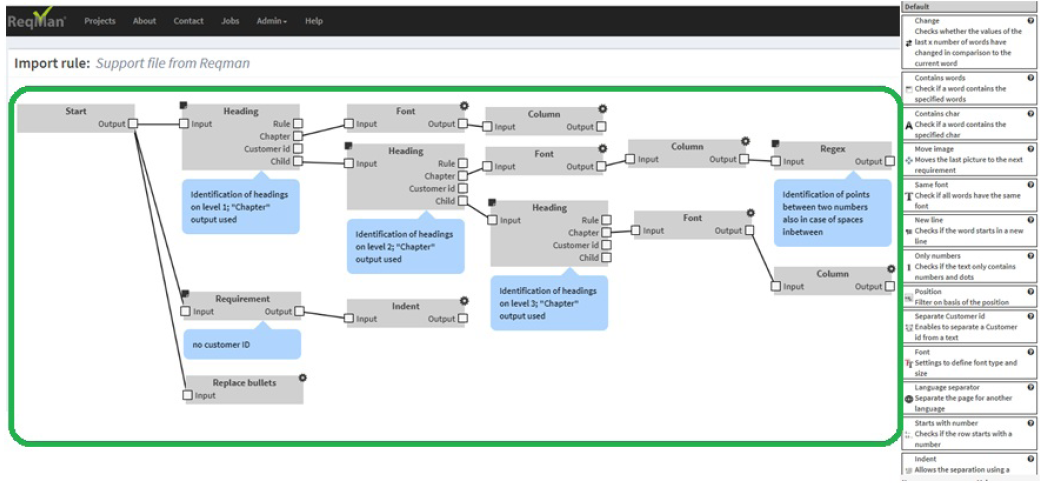Select the Indent node title
The width and height of the screenshot is (1044, 485).
coord(405,306)
